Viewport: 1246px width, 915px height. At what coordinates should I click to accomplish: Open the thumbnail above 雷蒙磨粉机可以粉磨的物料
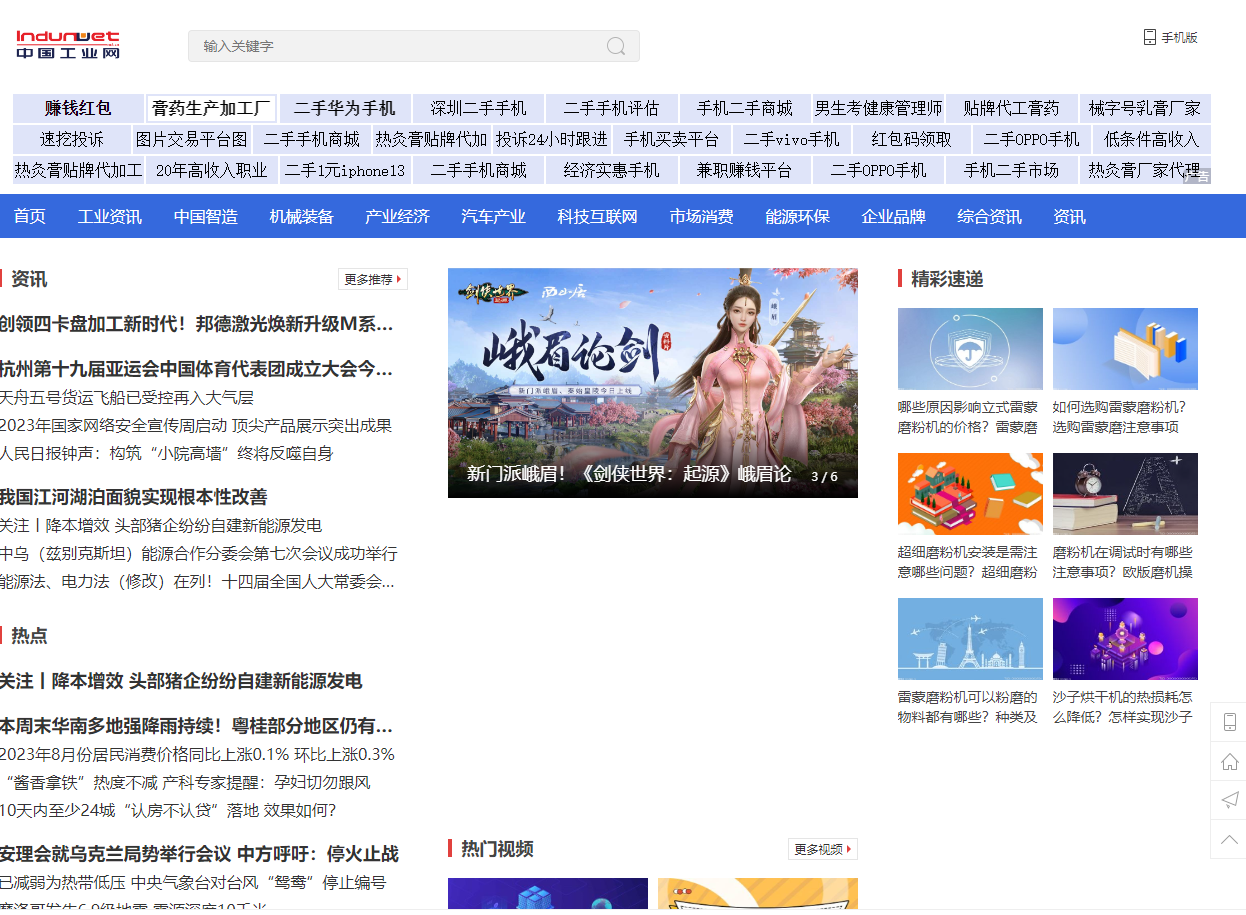(x=970, y=639)
